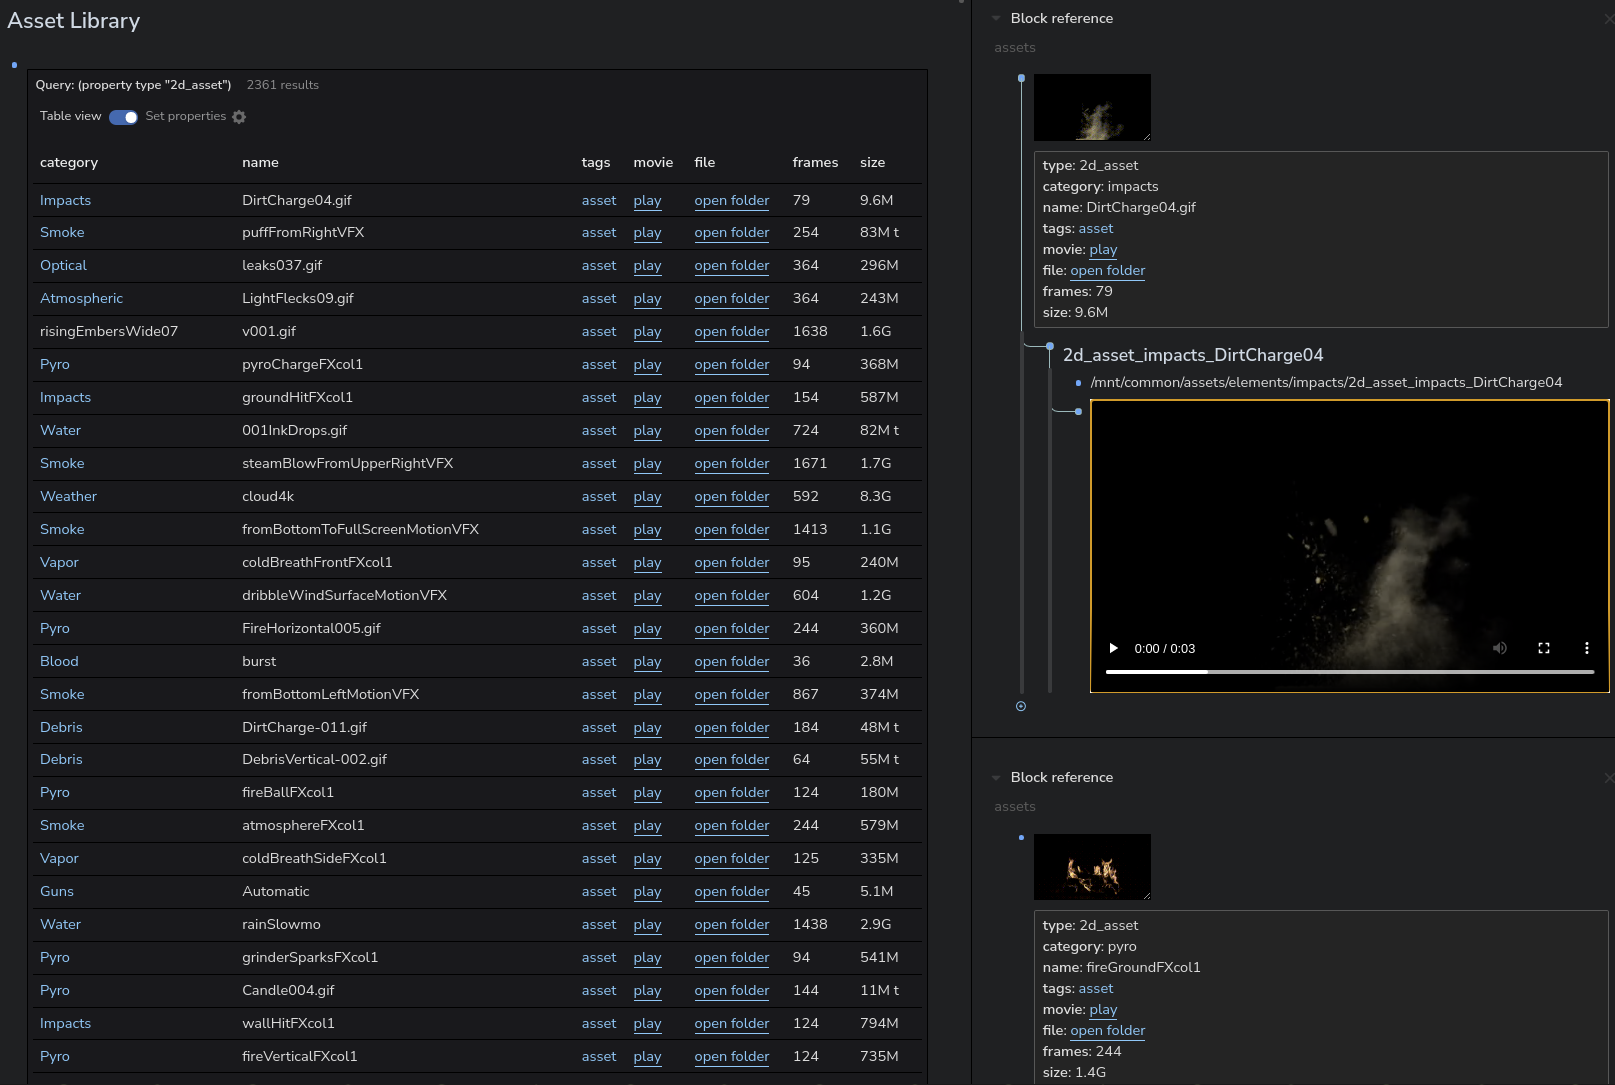Toggle the Table view switch off
Viewport: 1615px width, 1085px height.
pyautogui.click(x=122, y=117)
